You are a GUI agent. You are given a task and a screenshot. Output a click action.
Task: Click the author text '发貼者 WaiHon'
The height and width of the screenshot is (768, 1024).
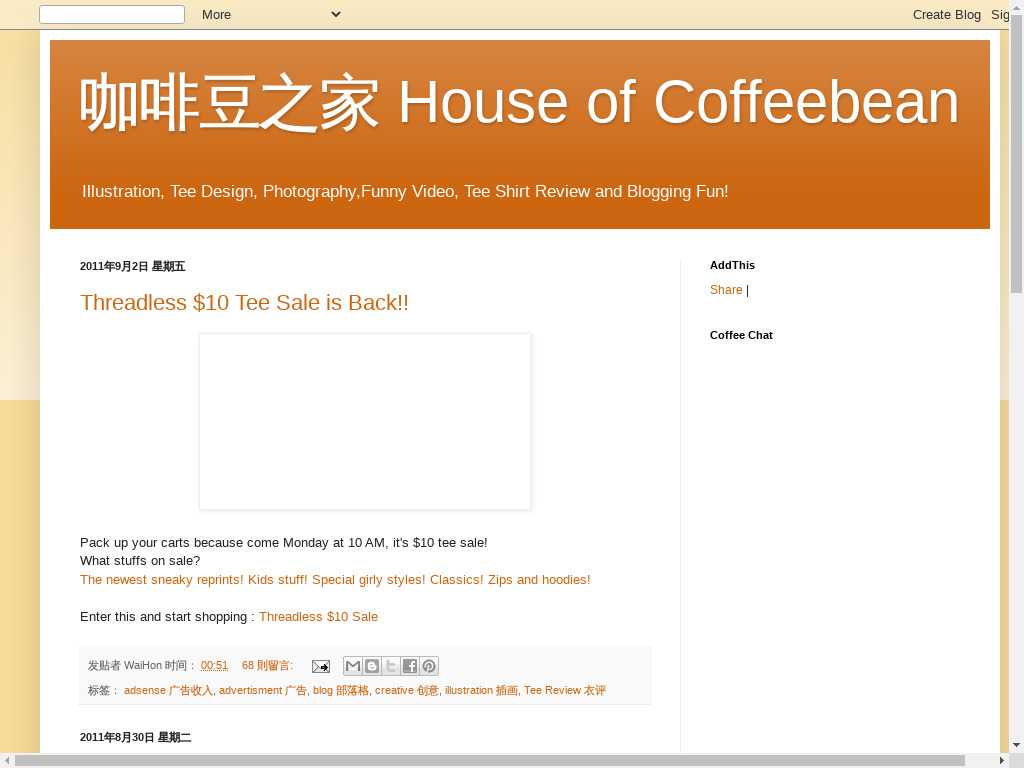[x=125, y=665]
